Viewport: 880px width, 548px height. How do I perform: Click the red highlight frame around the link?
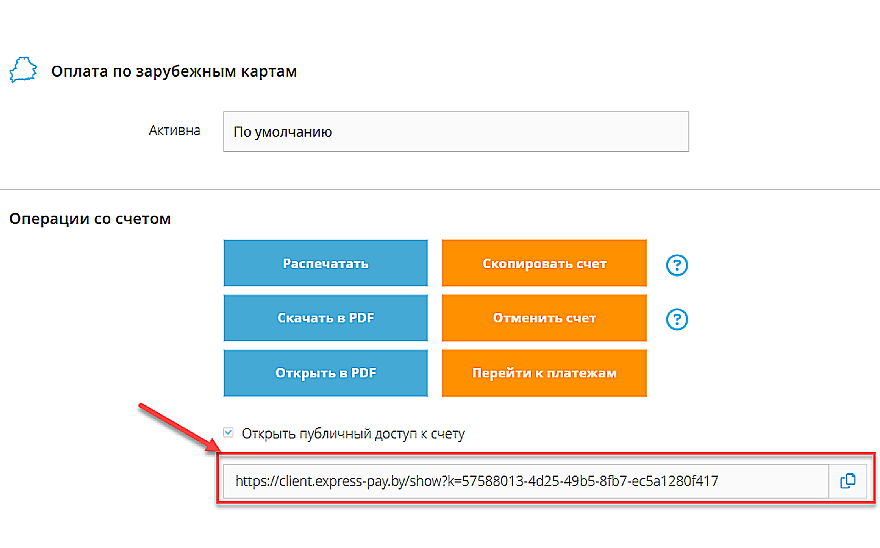(x=540, y=454)
